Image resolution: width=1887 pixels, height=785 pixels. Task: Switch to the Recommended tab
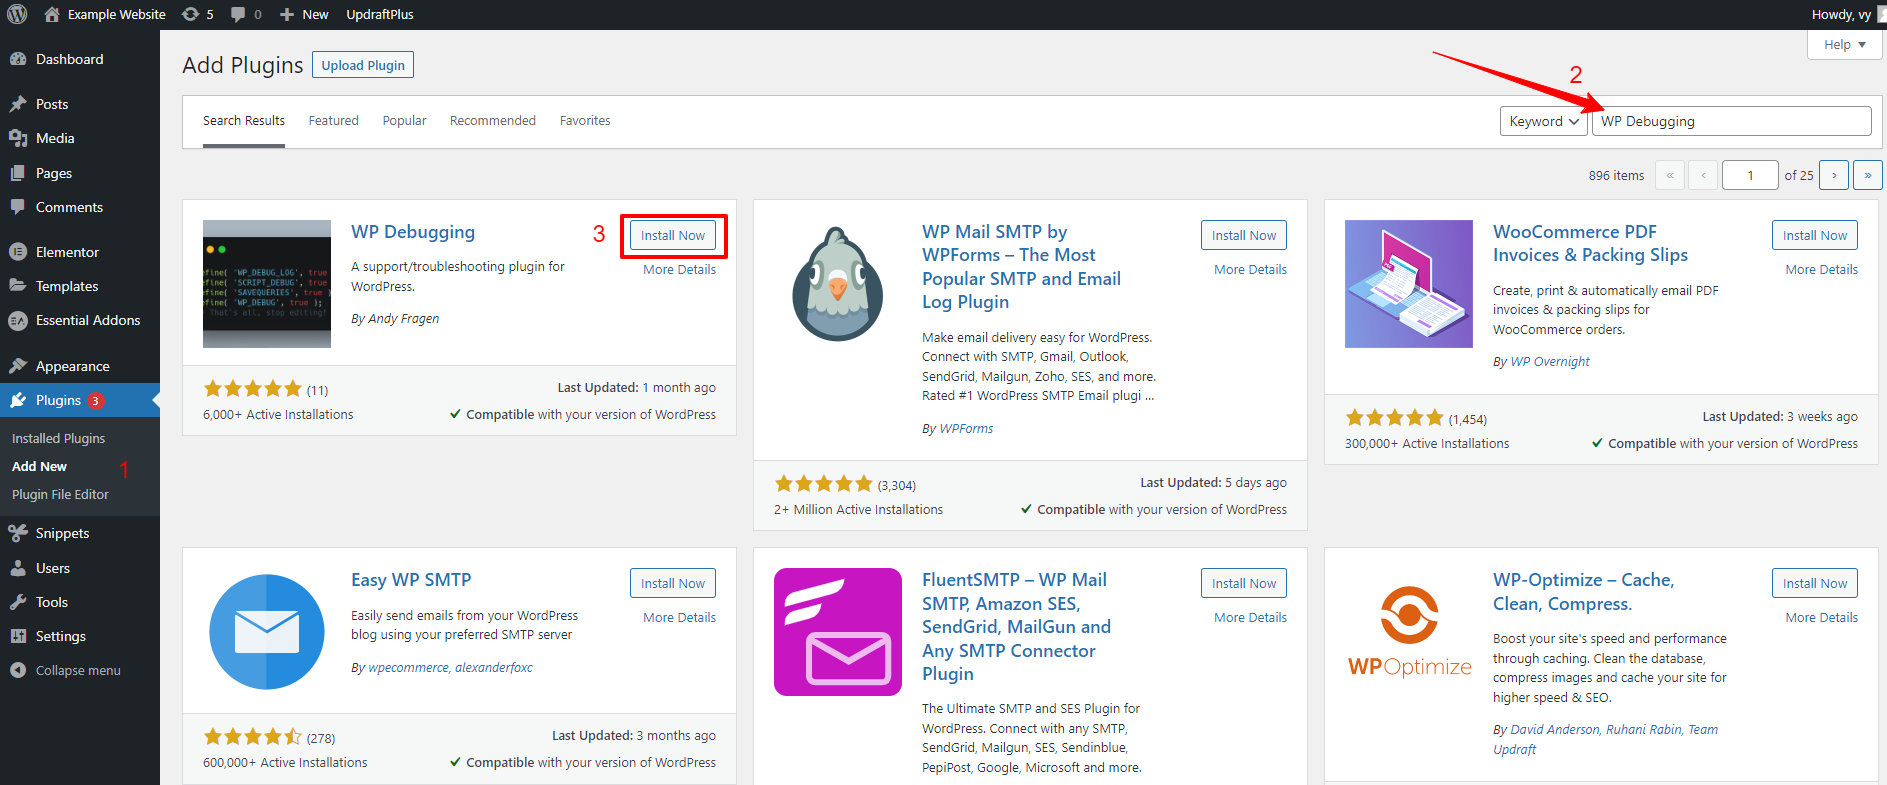(x=493, y=120)
